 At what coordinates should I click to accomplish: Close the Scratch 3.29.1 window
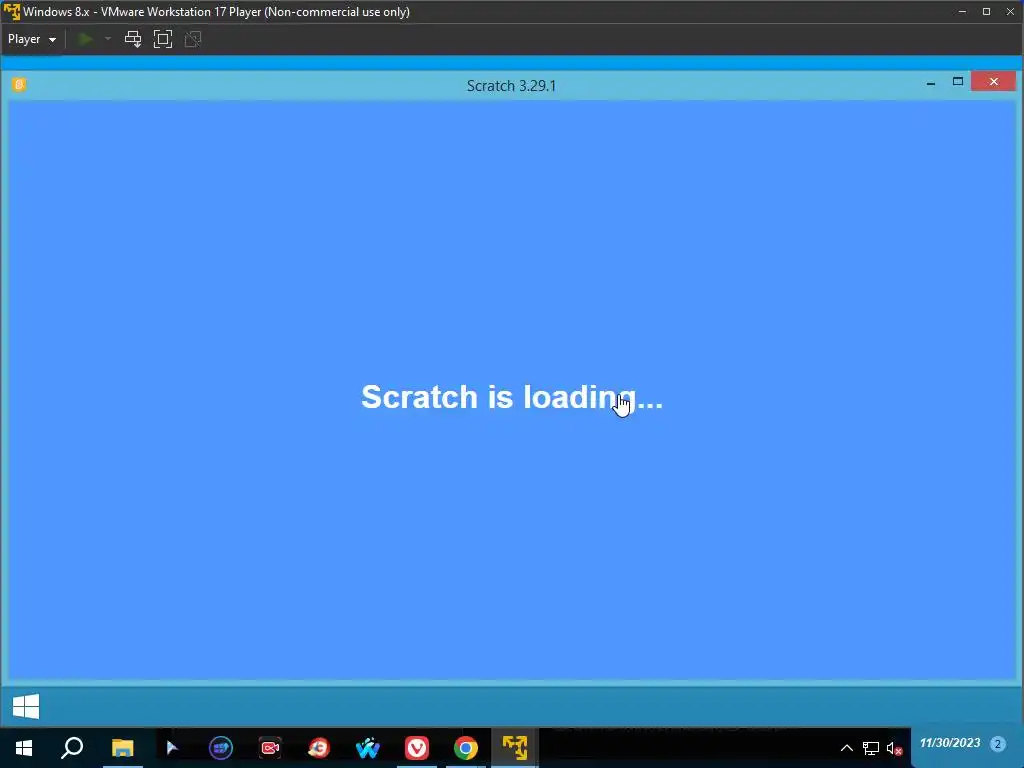pos(993,82)
